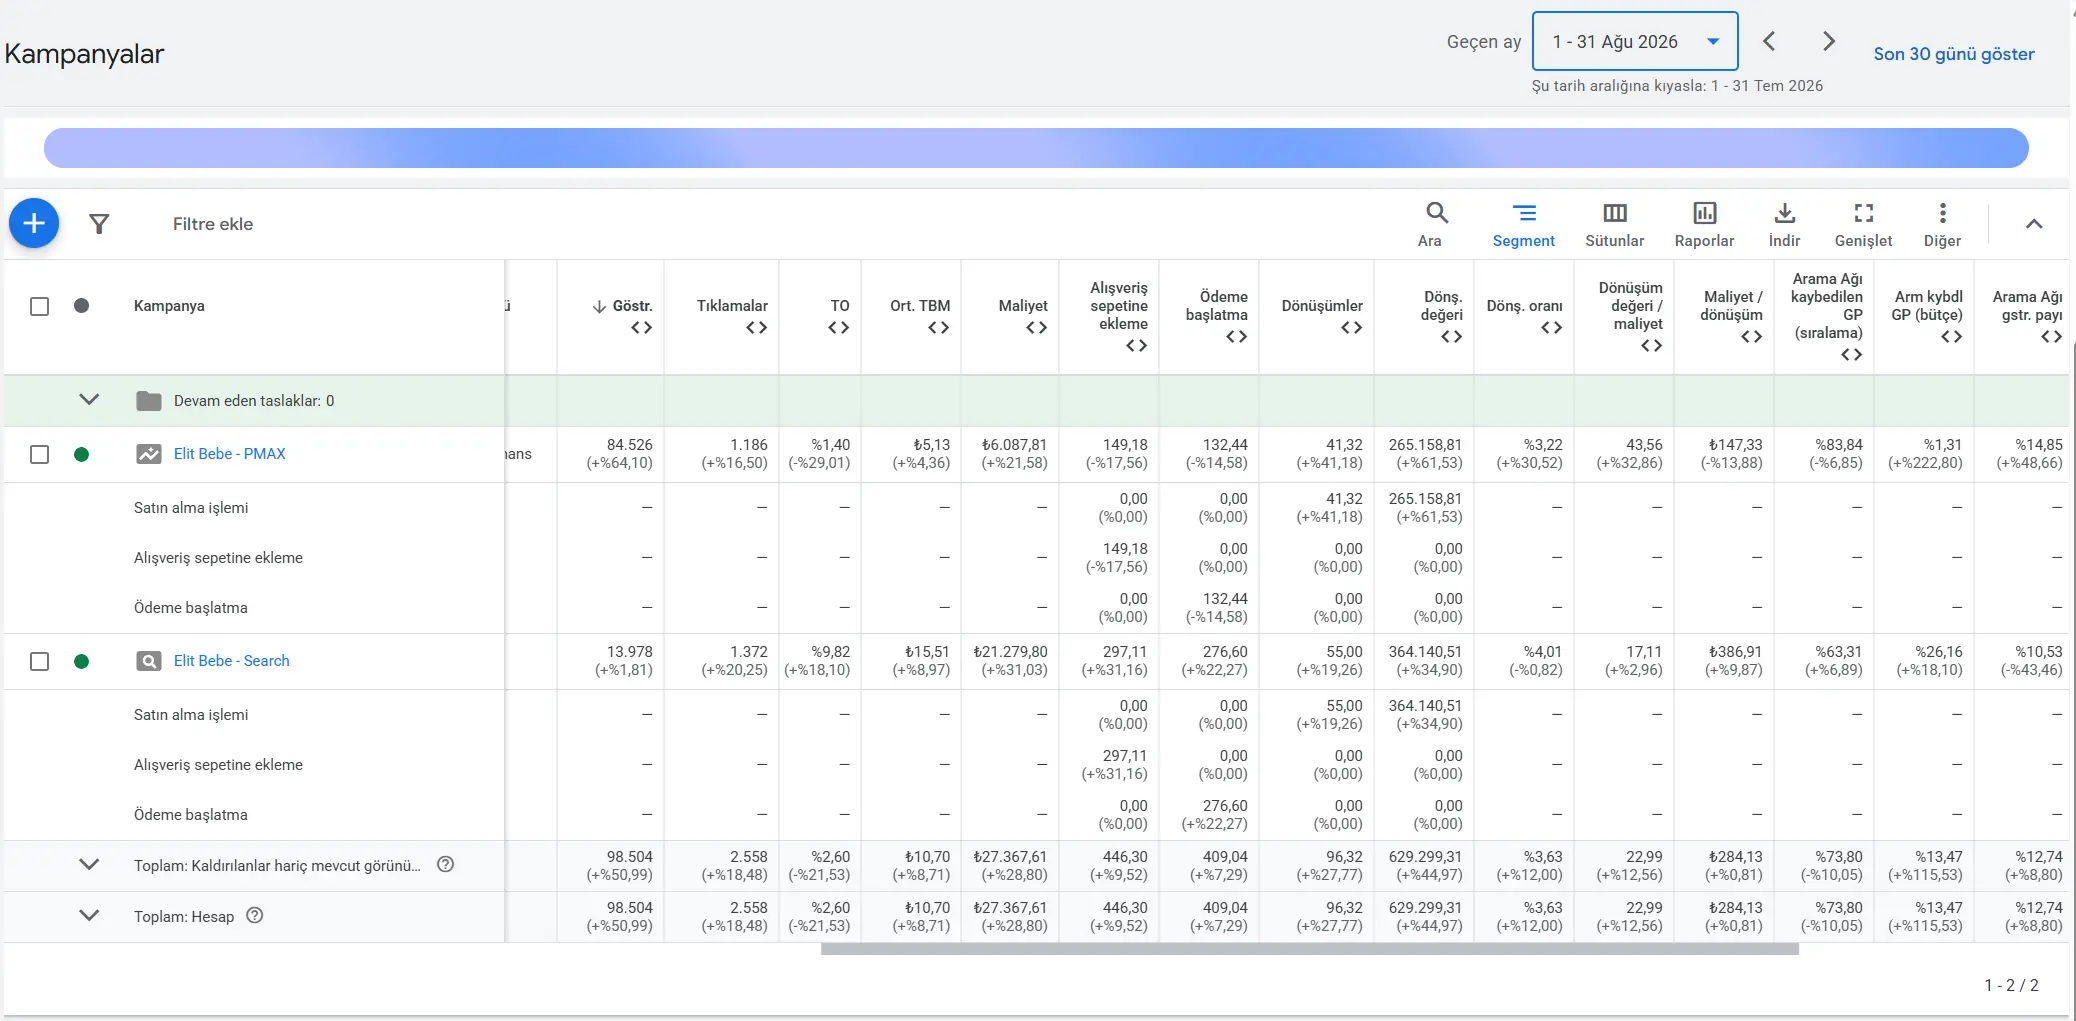Click Son 30 günü göster link
2076x1021 pixels.
(1953, 54)
